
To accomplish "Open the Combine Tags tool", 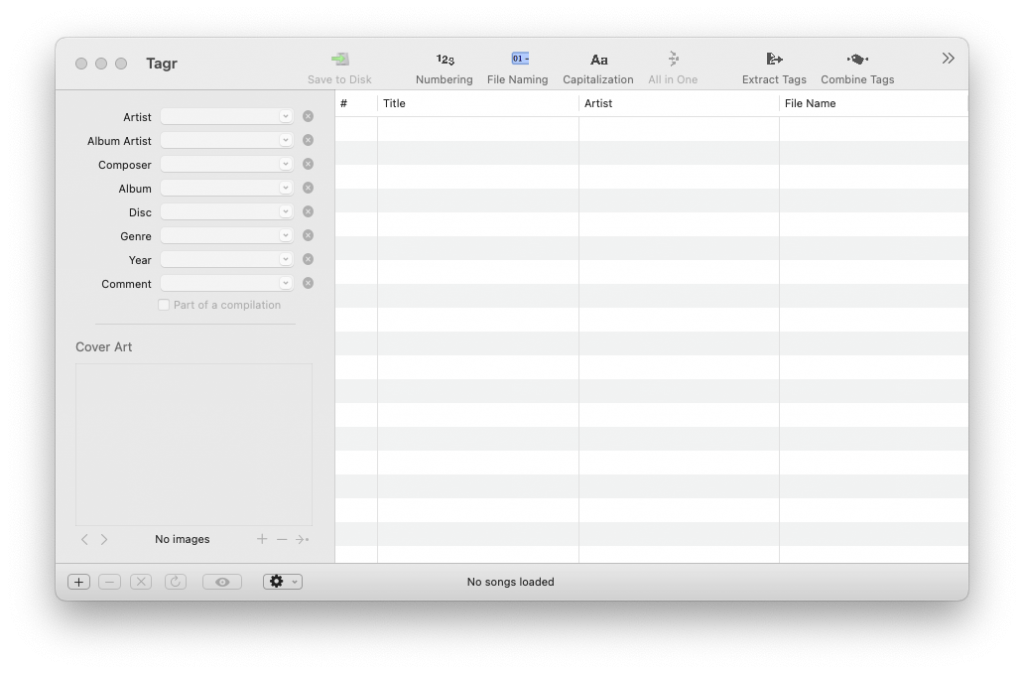I will click(857, 68).
